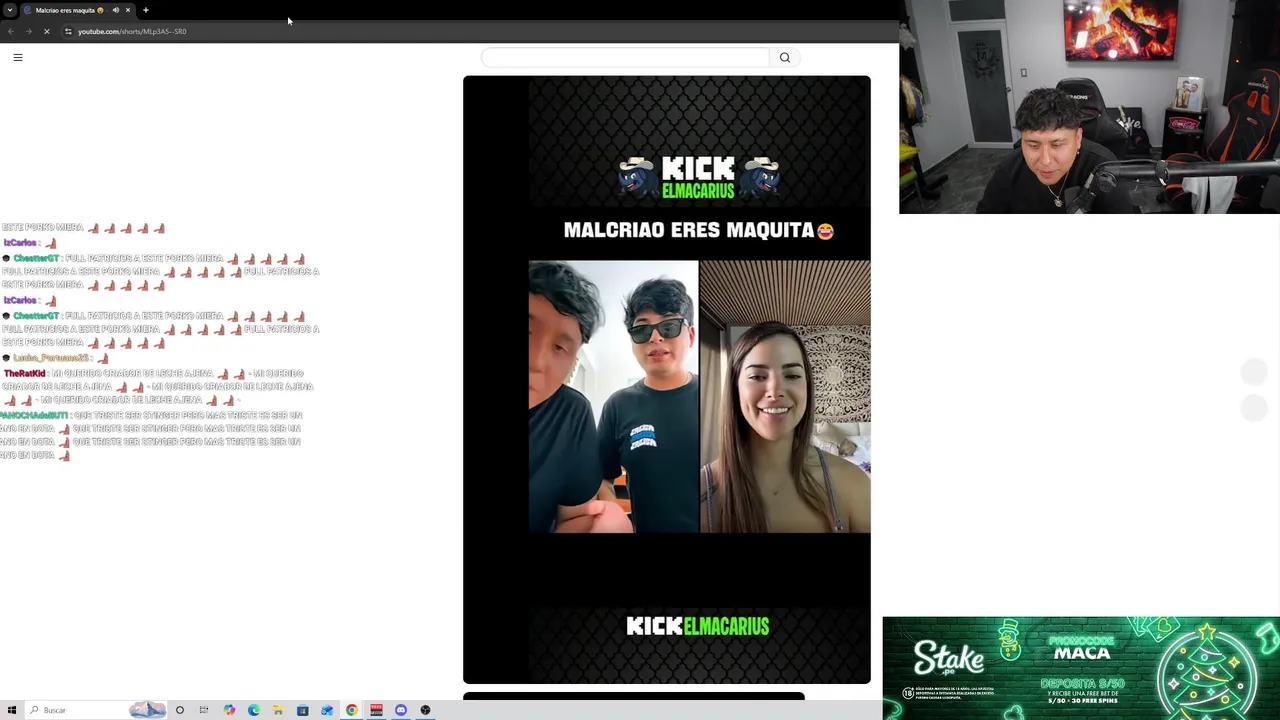The width and height of the screenshot is (1280, 720).
Task: Close the 'Malcriao eres maquita' tab
Action: coord(128,10)
